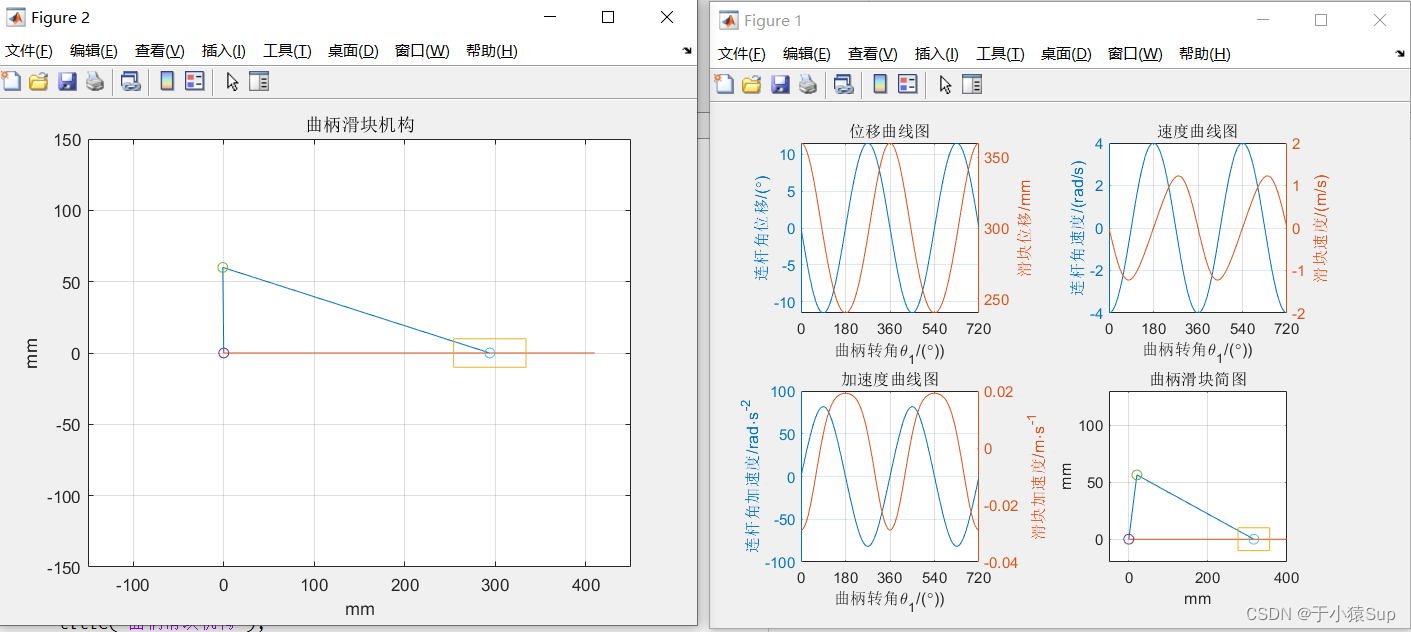Open 查看(V) menu in Figure 2
Viewport: 1411px width, 632px height.
click(160, 51)
